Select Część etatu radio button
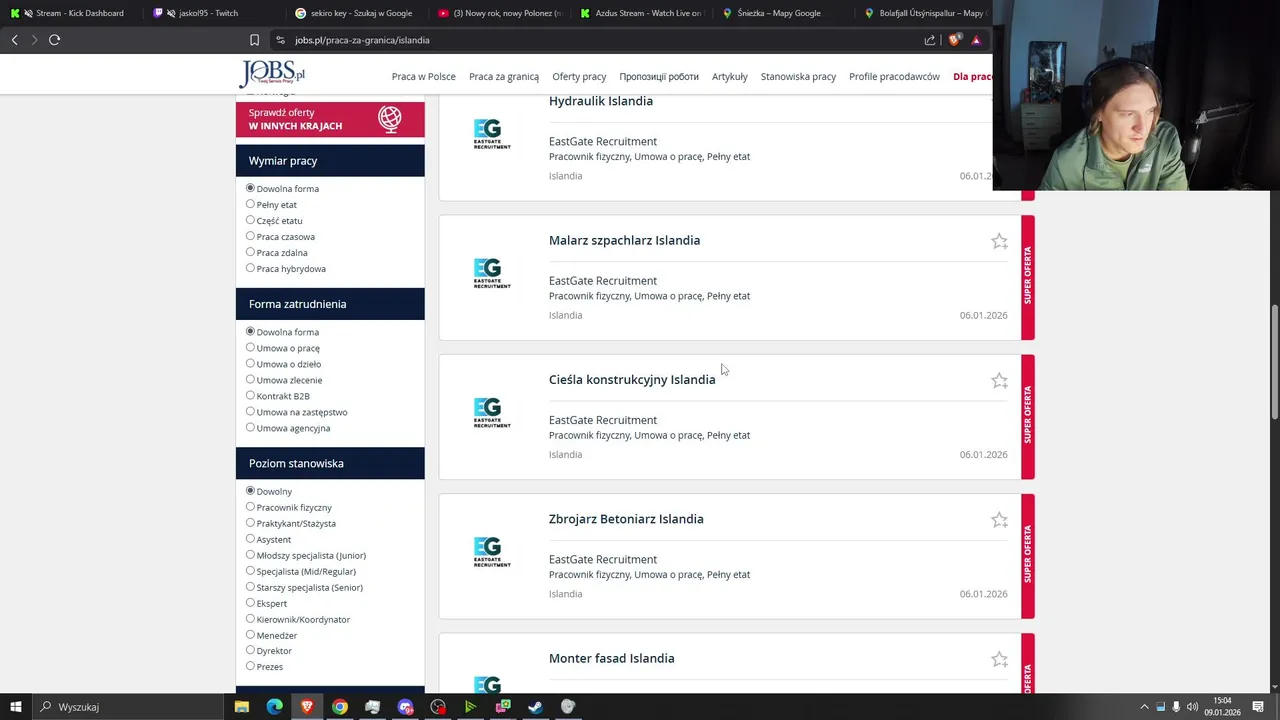Screen dimensions: 1280x720 [x=250, y=220]
